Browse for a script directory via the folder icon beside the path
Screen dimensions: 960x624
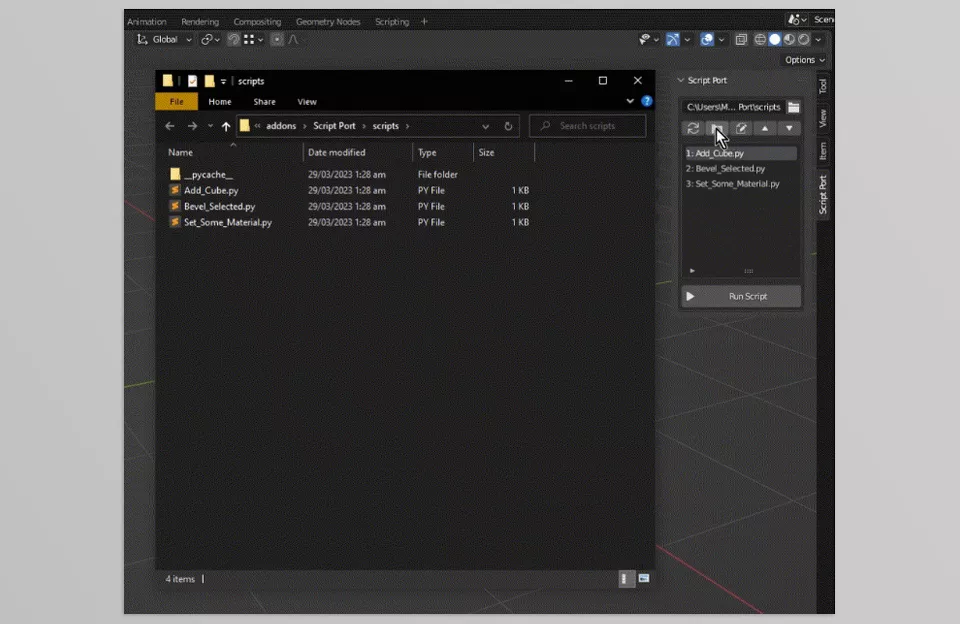tap(793, 107)
